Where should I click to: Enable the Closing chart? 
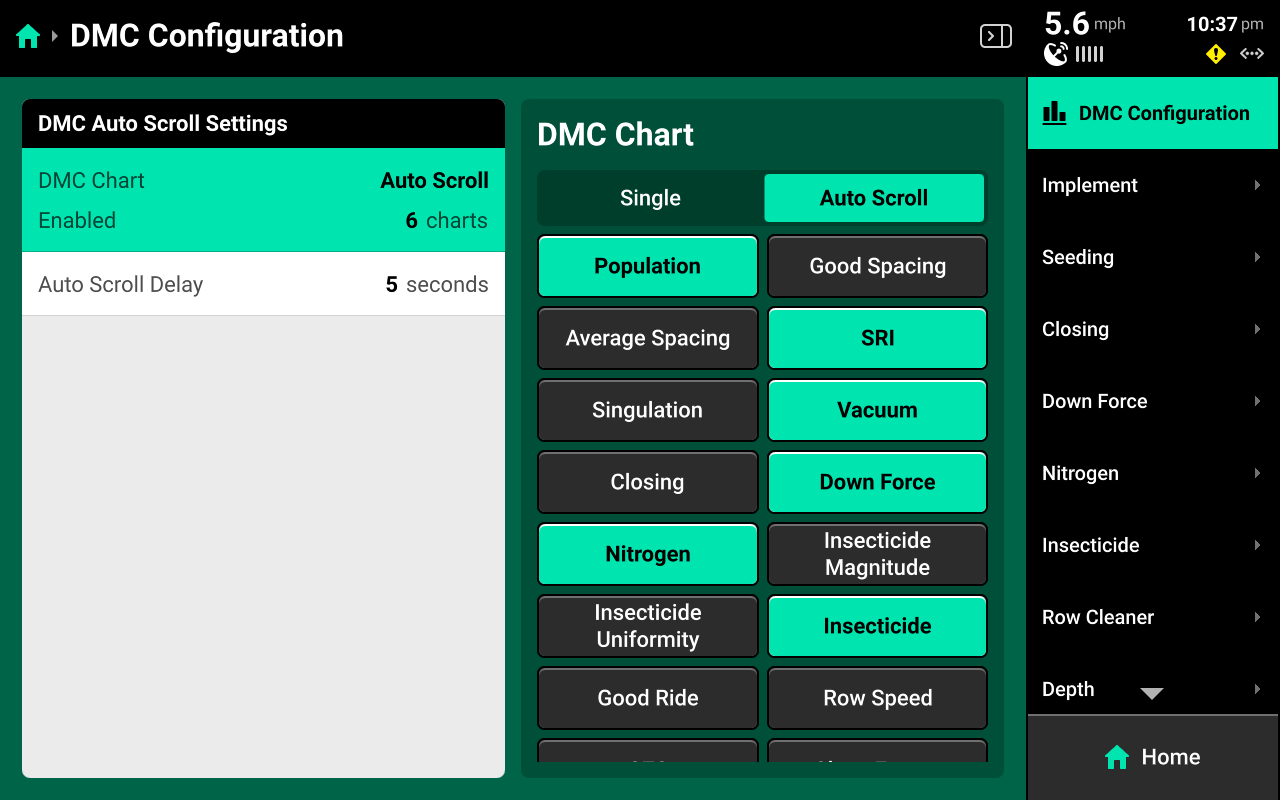click(648, 482)
